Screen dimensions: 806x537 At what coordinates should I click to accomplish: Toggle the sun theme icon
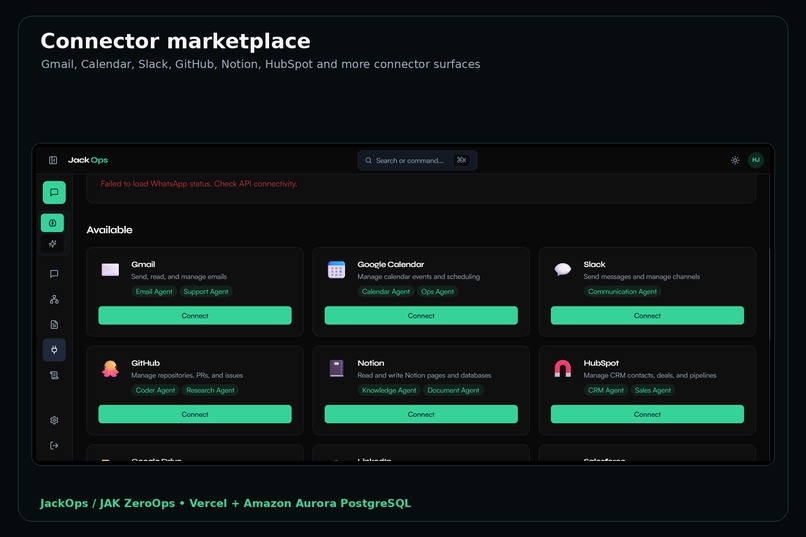pyautogui.click(x=735, y=160)
